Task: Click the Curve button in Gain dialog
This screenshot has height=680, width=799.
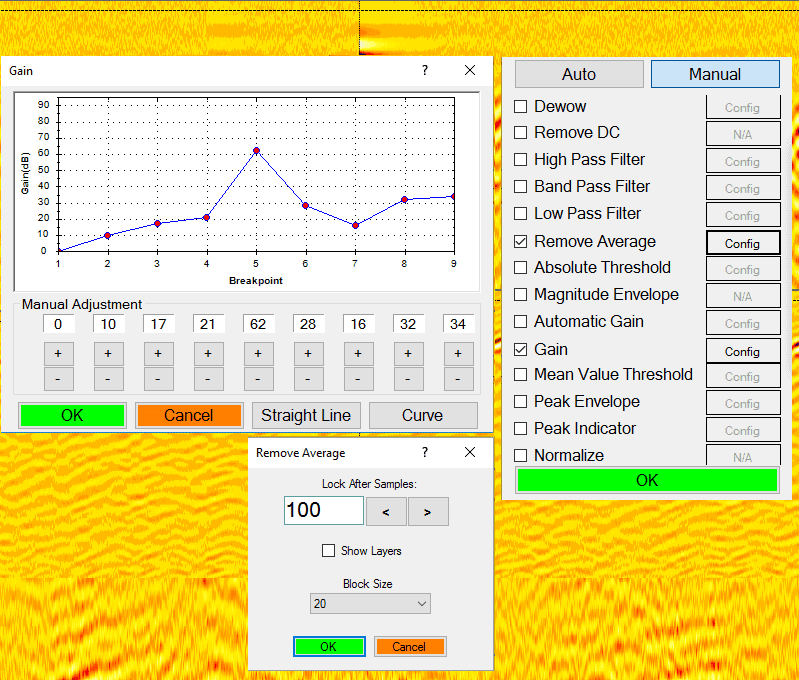Action: 423,416
